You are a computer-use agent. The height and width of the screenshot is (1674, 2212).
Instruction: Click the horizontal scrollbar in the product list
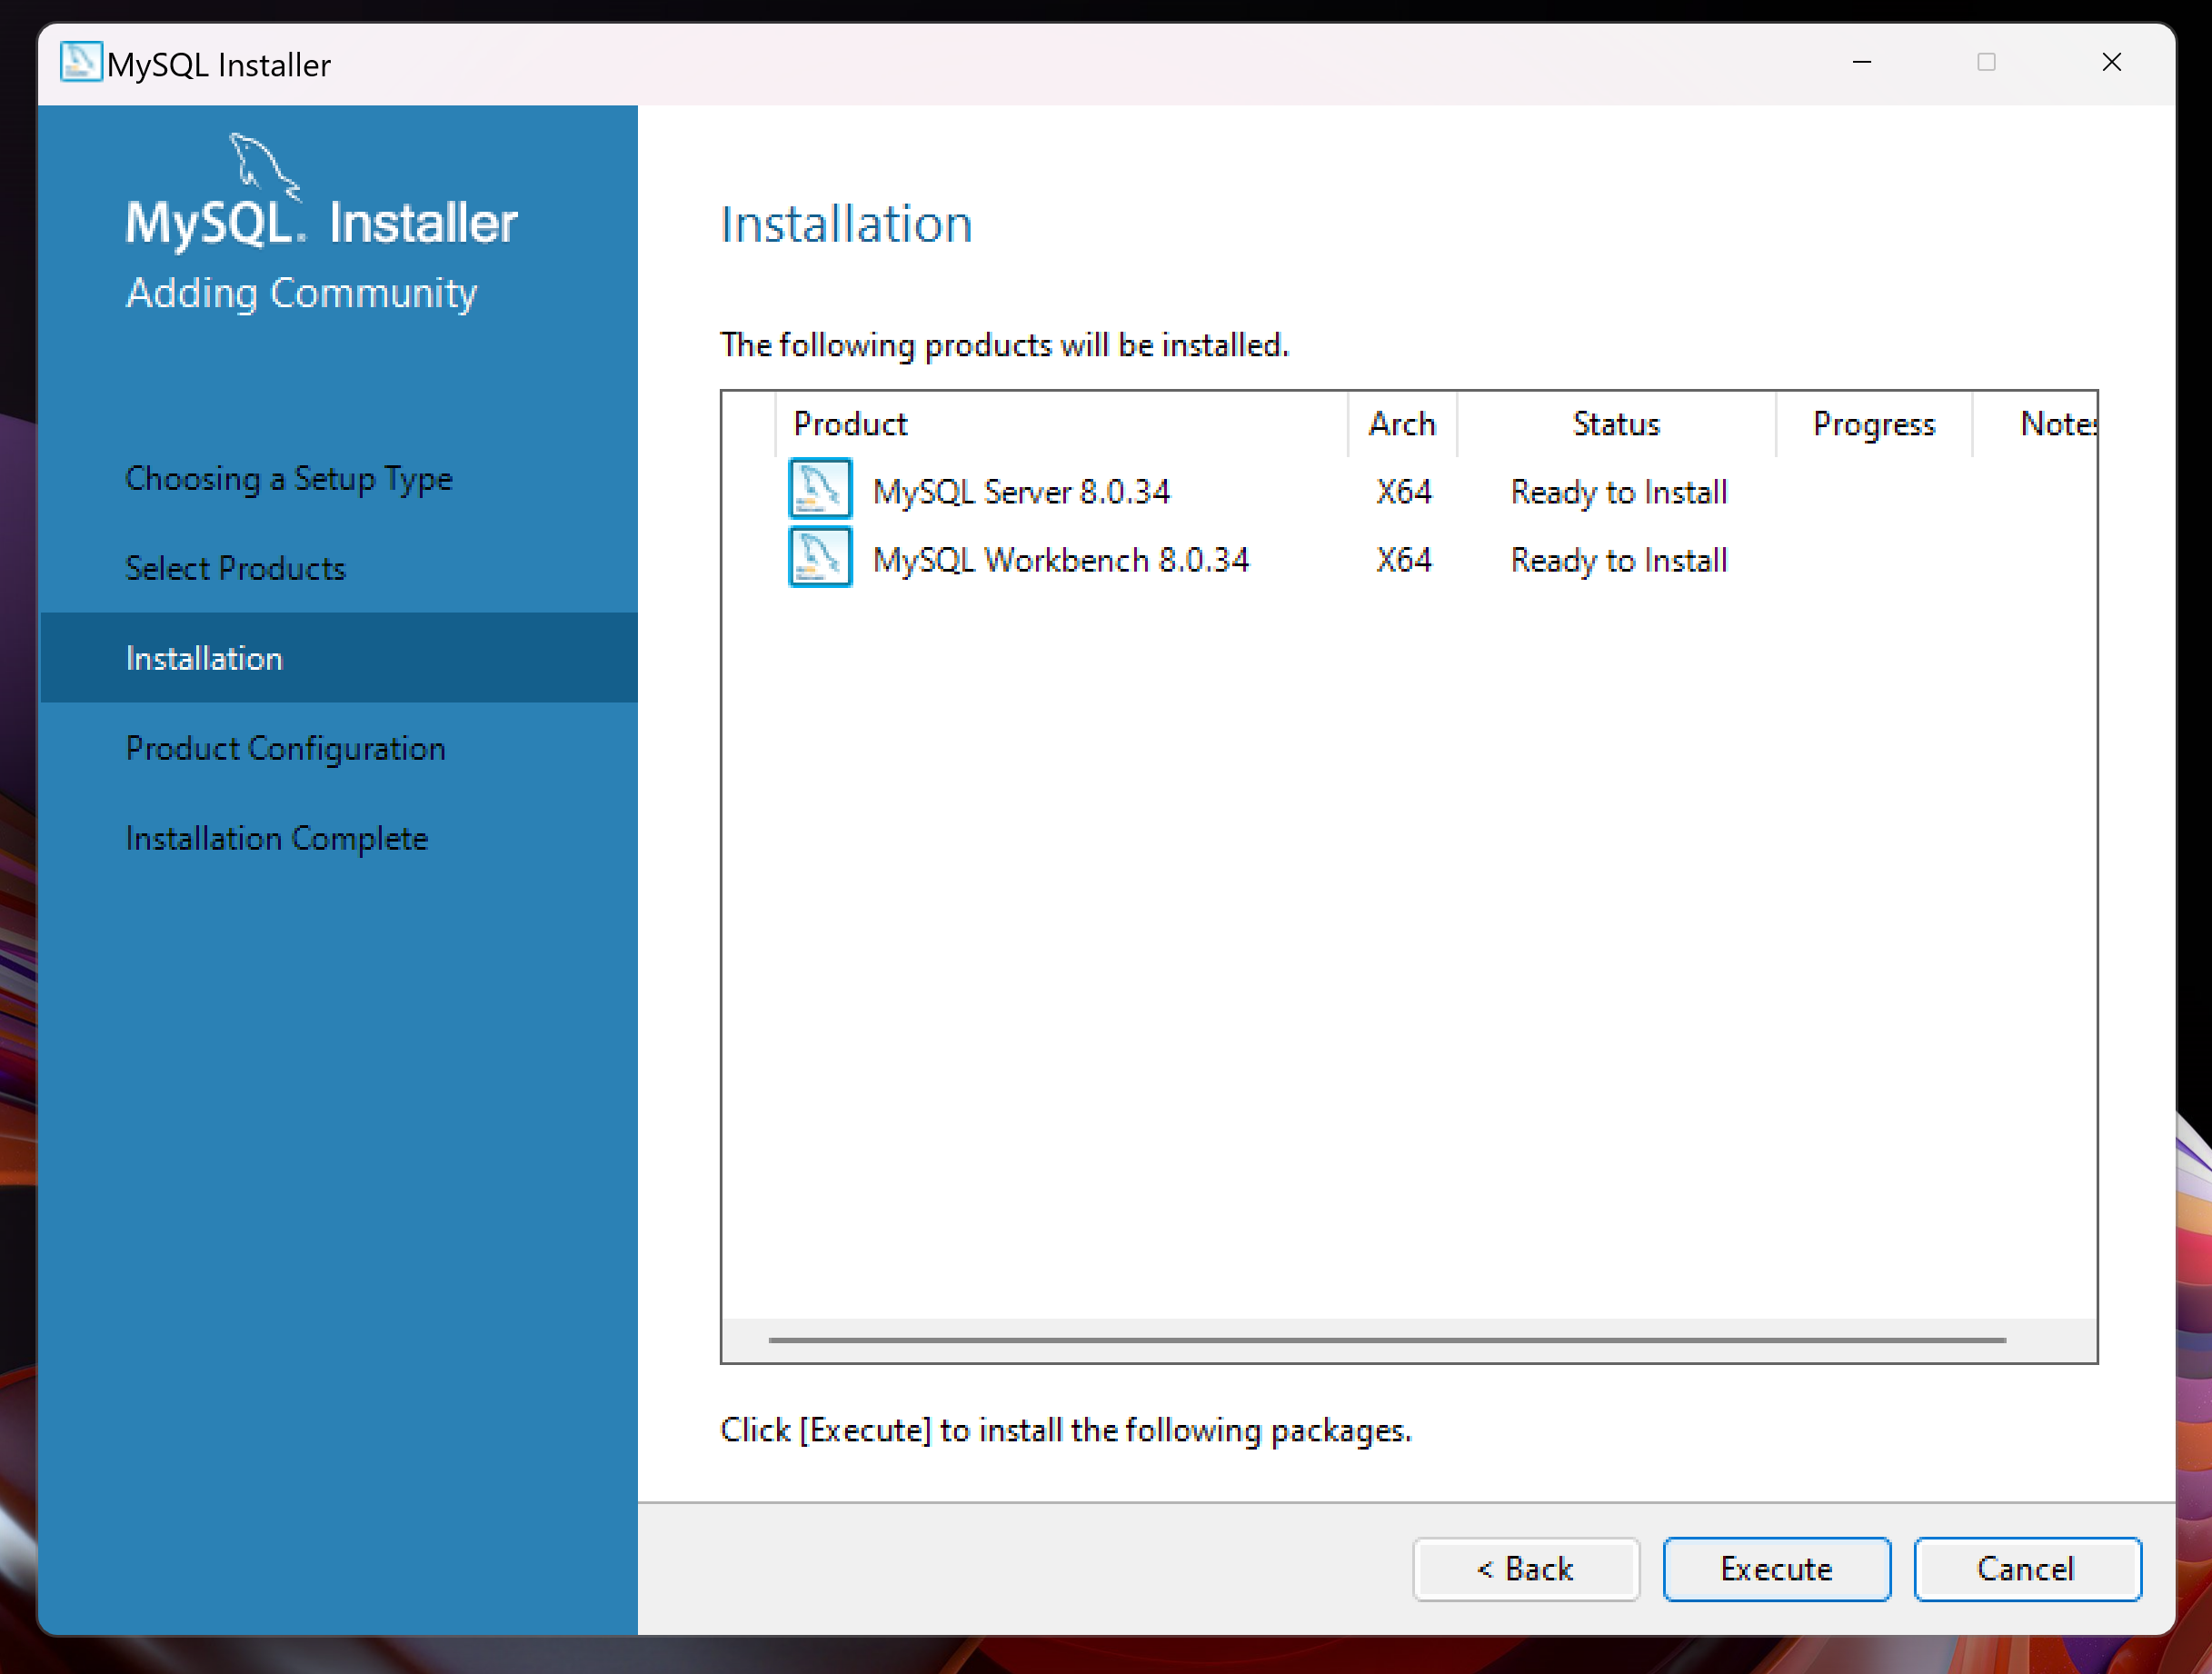point(1386,1339)
